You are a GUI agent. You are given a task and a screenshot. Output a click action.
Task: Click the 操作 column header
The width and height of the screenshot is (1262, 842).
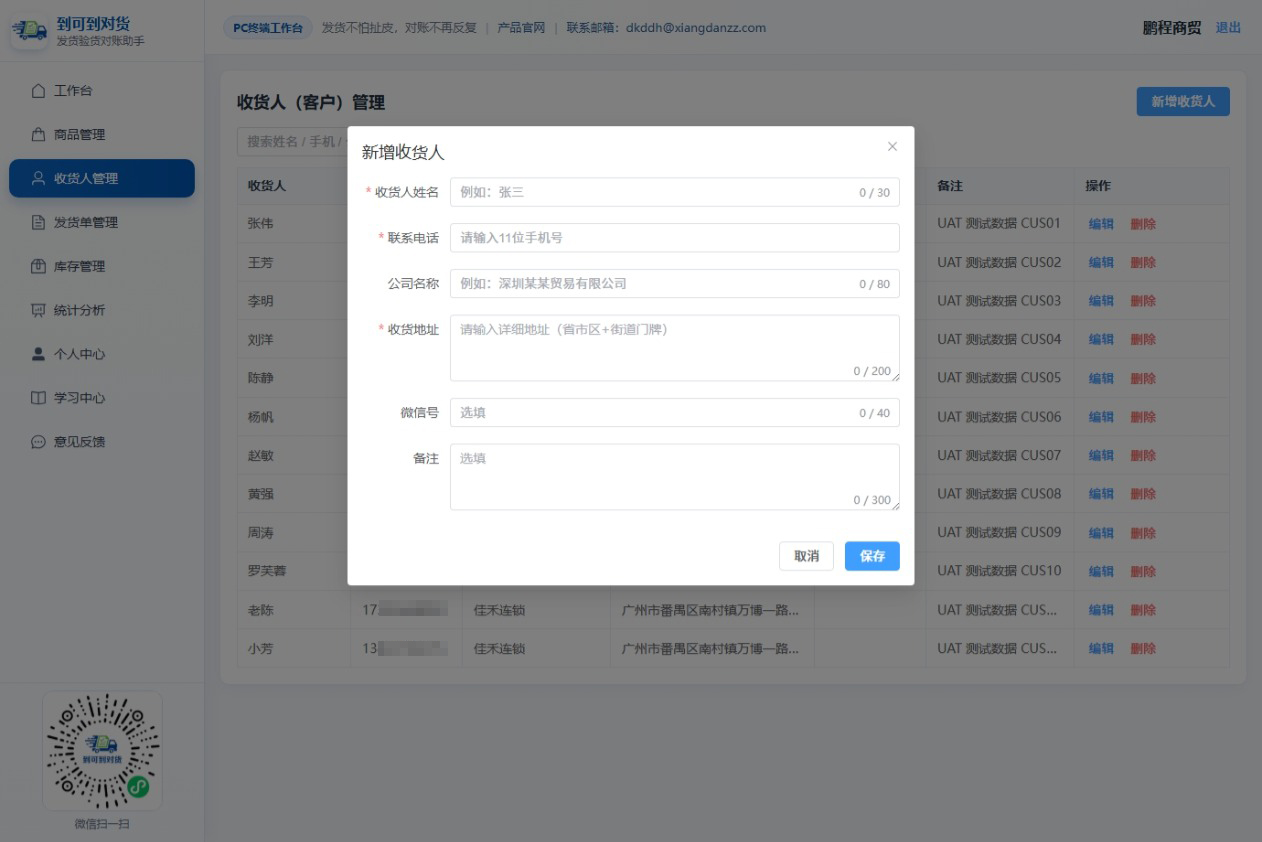click(x=1098, y=186)
